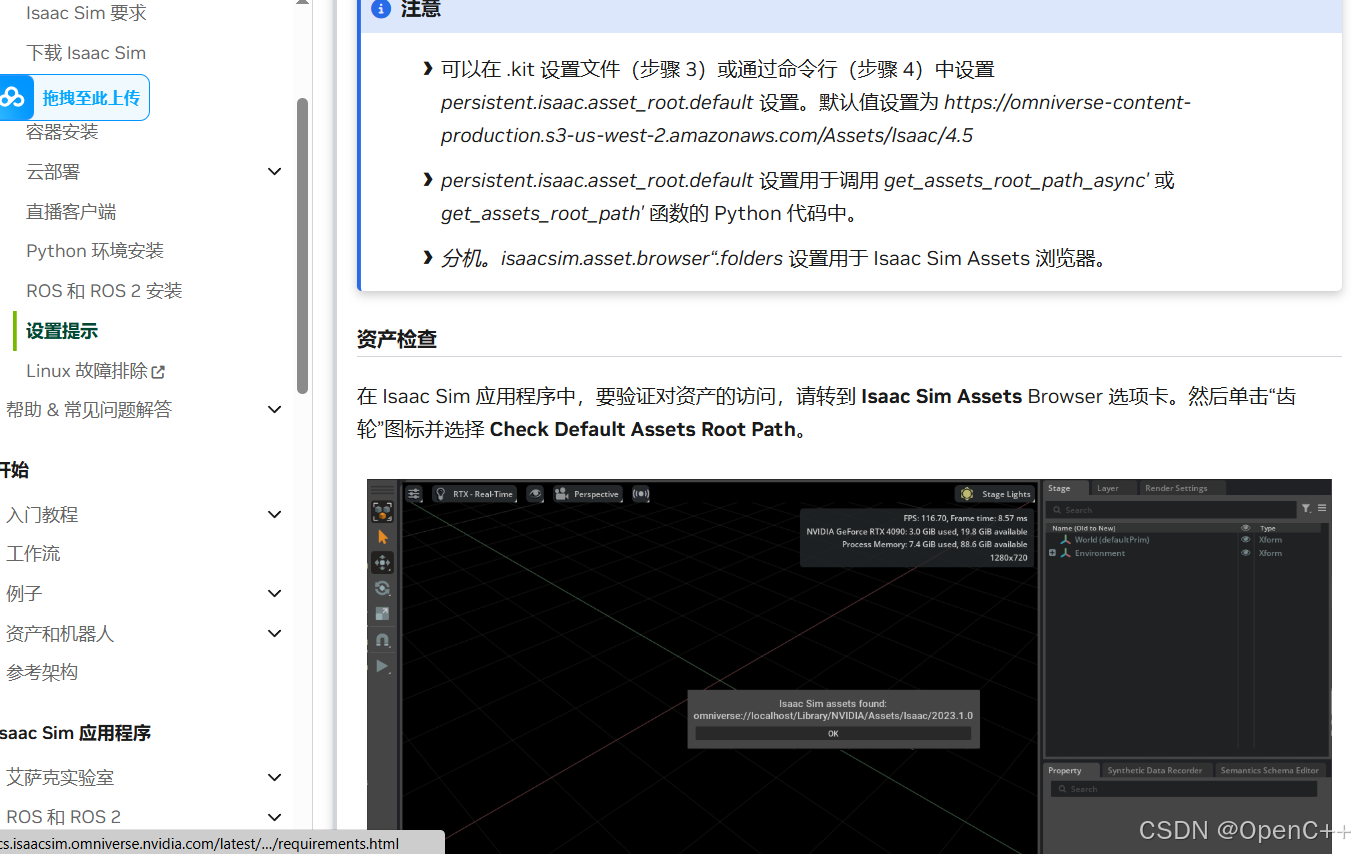Image resolution: width=1355 pixels, height=854 pixels.
Task: Click the blue info icon beside 注意
Action: point(381,9)
